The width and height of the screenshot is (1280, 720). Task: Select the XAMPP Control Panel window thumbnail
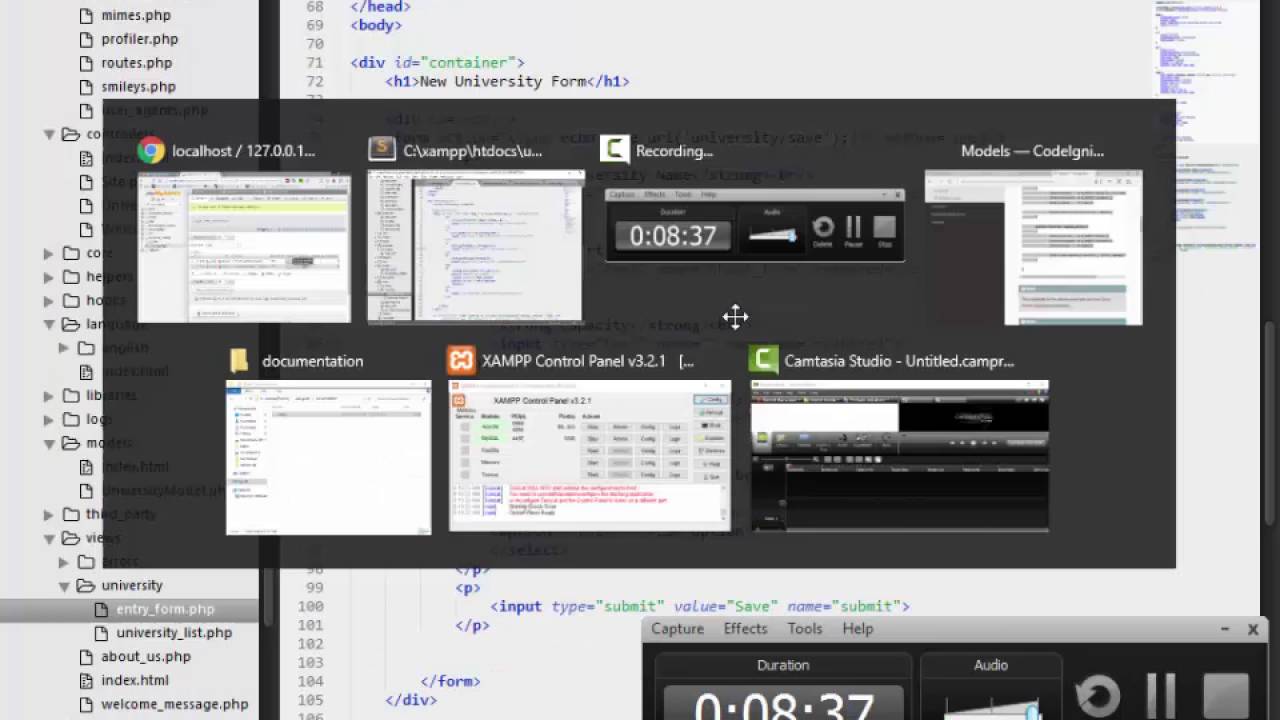(589, 456)
